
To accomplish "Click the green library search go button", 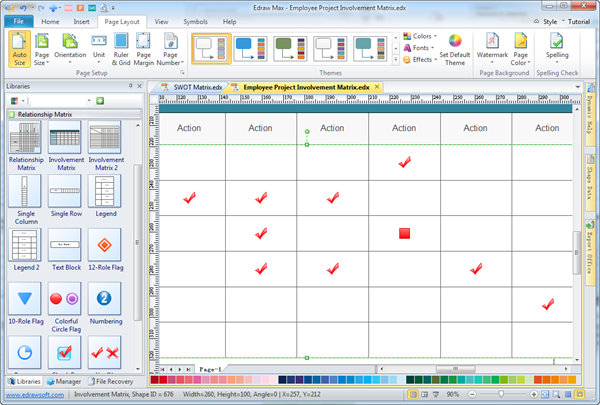I will point(100,101).
